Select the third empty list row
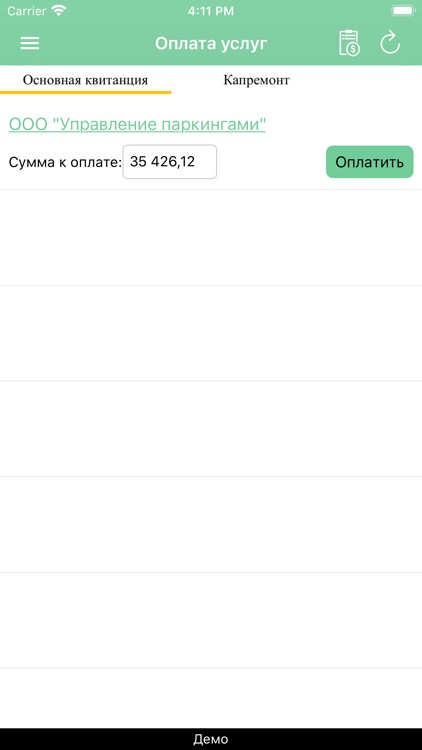Image resolution: width=422 pixels, height=750 pixels. coord(211,429)
